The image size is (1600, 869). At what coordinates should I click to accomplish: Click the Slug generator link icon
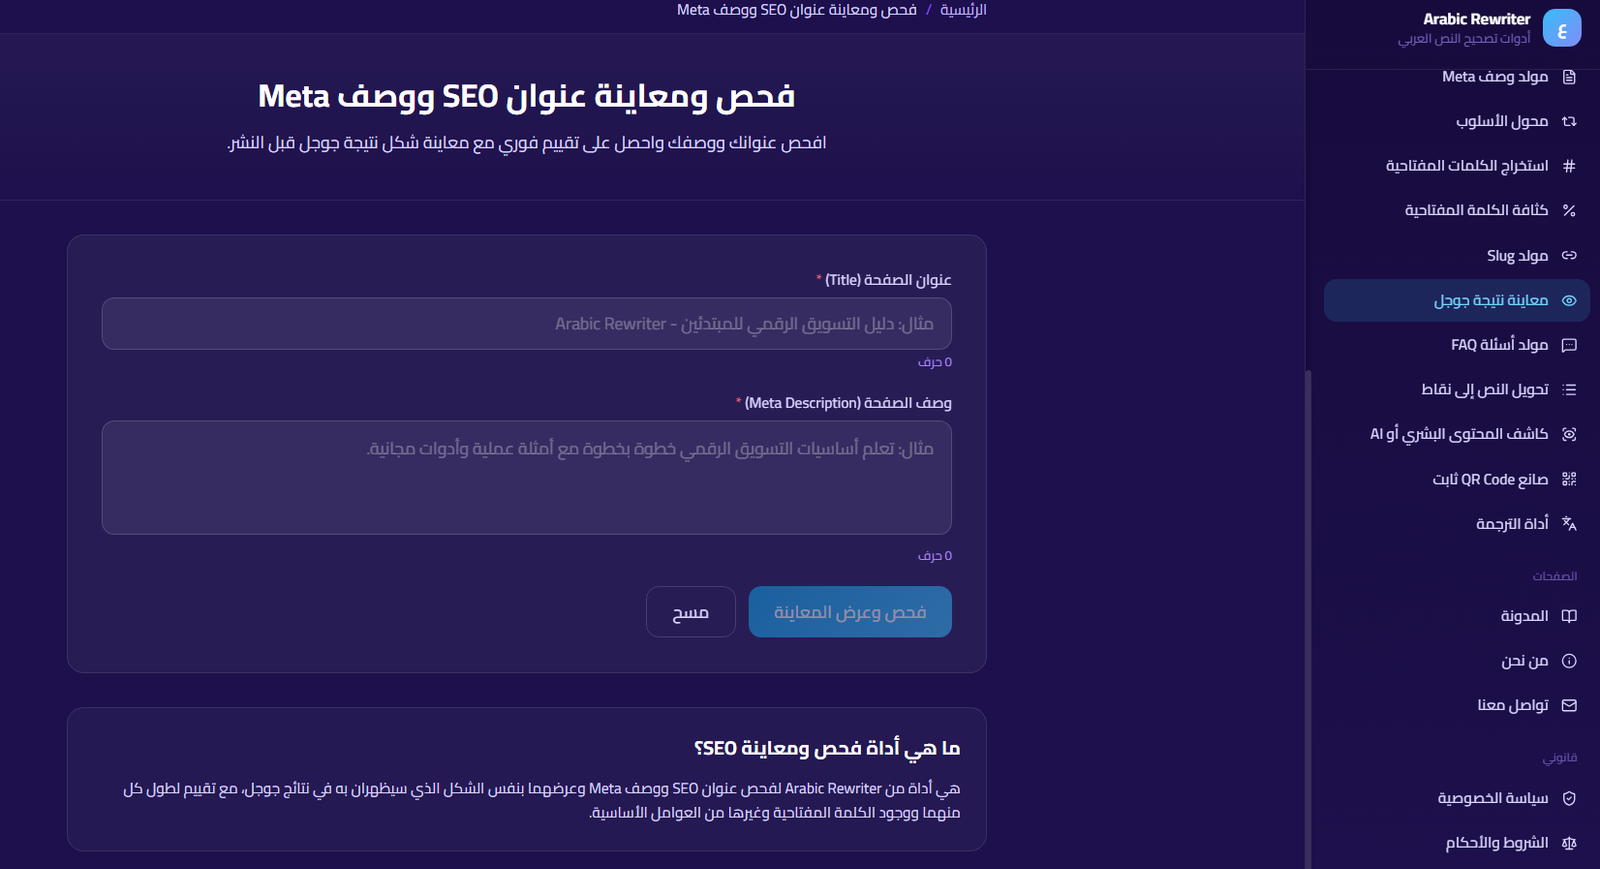[1569, 255]
